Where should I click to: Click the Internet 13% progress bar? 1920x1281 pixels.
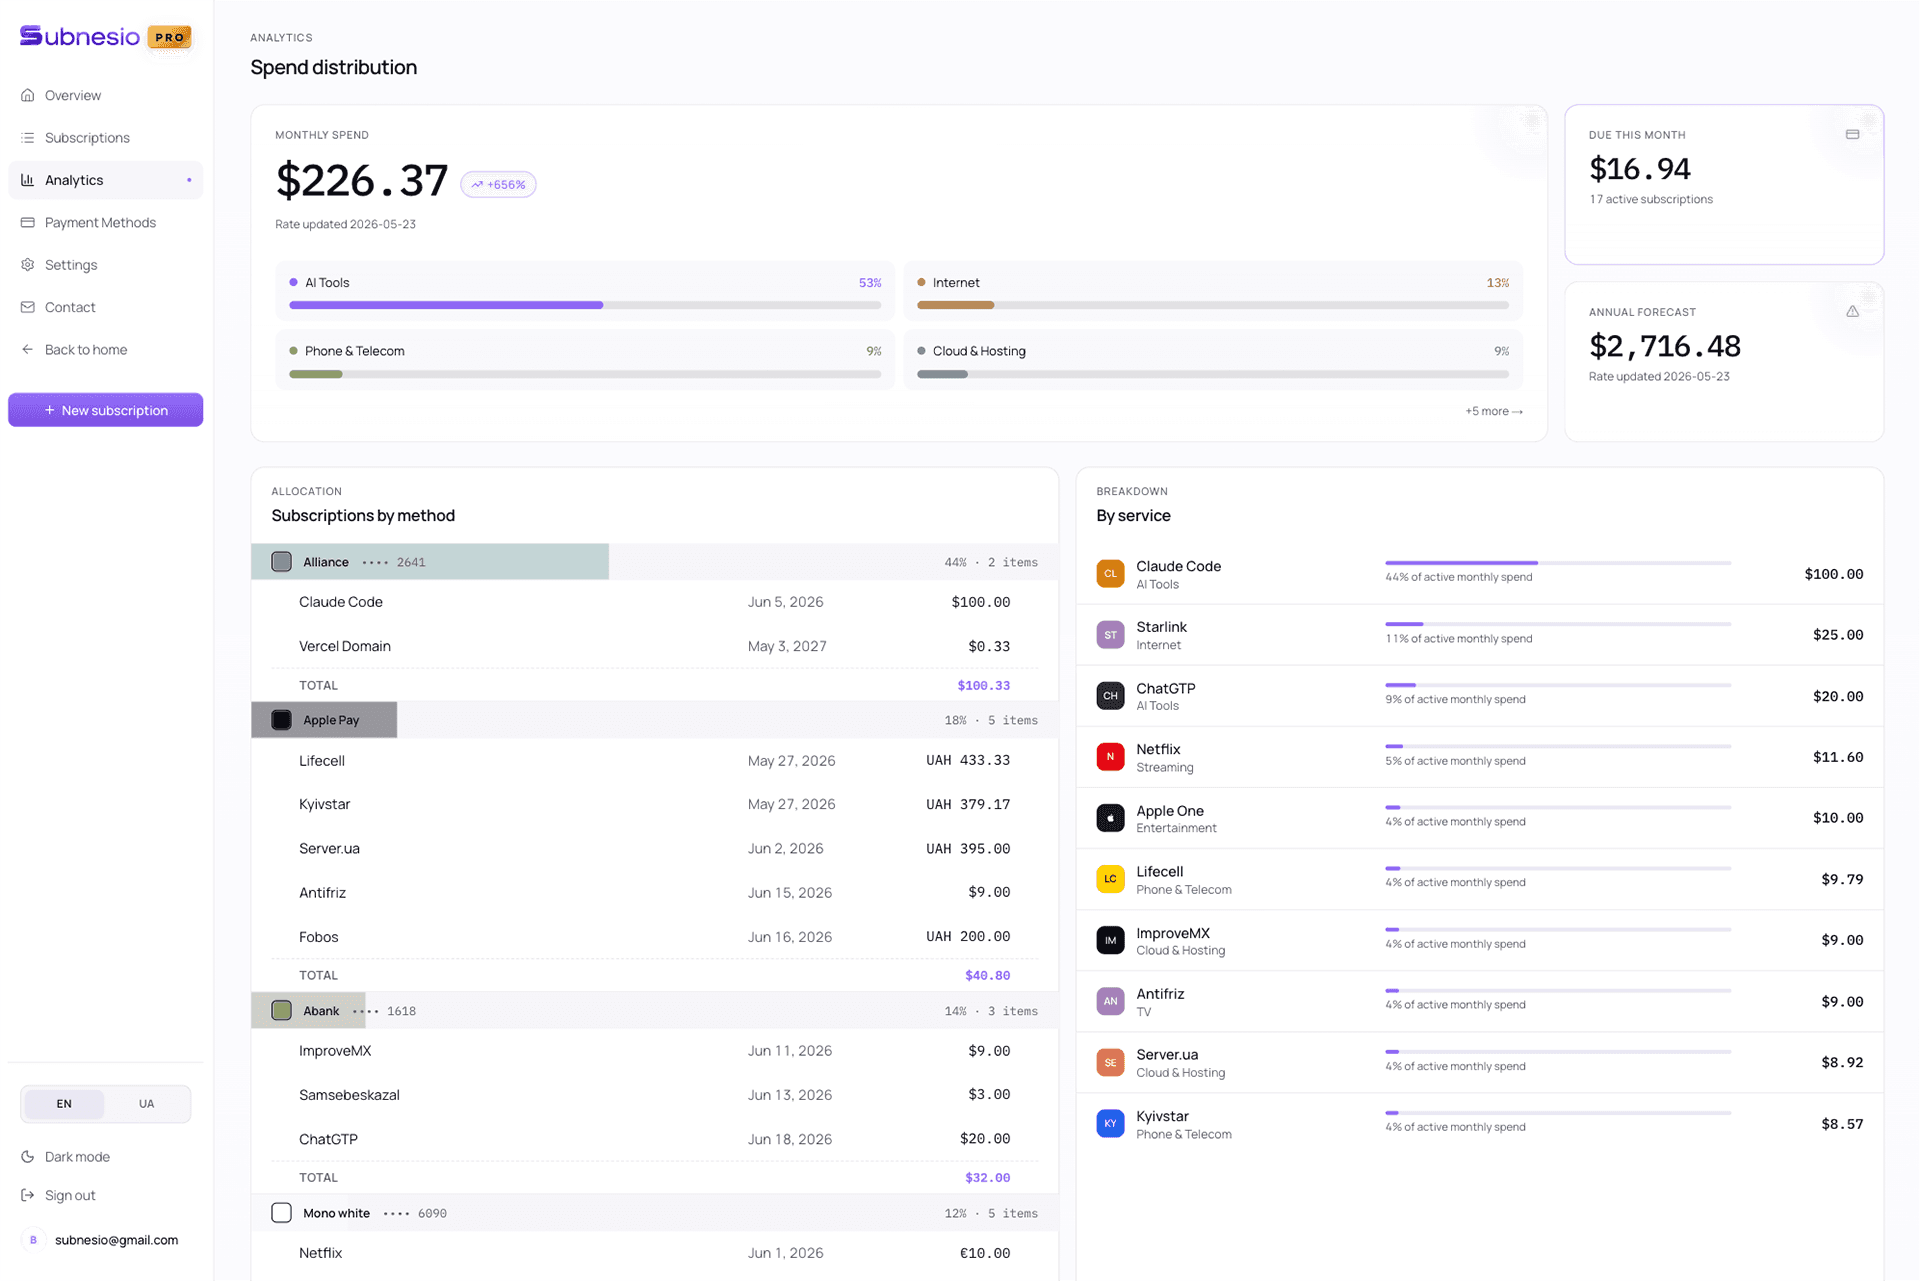[1213, 305]
